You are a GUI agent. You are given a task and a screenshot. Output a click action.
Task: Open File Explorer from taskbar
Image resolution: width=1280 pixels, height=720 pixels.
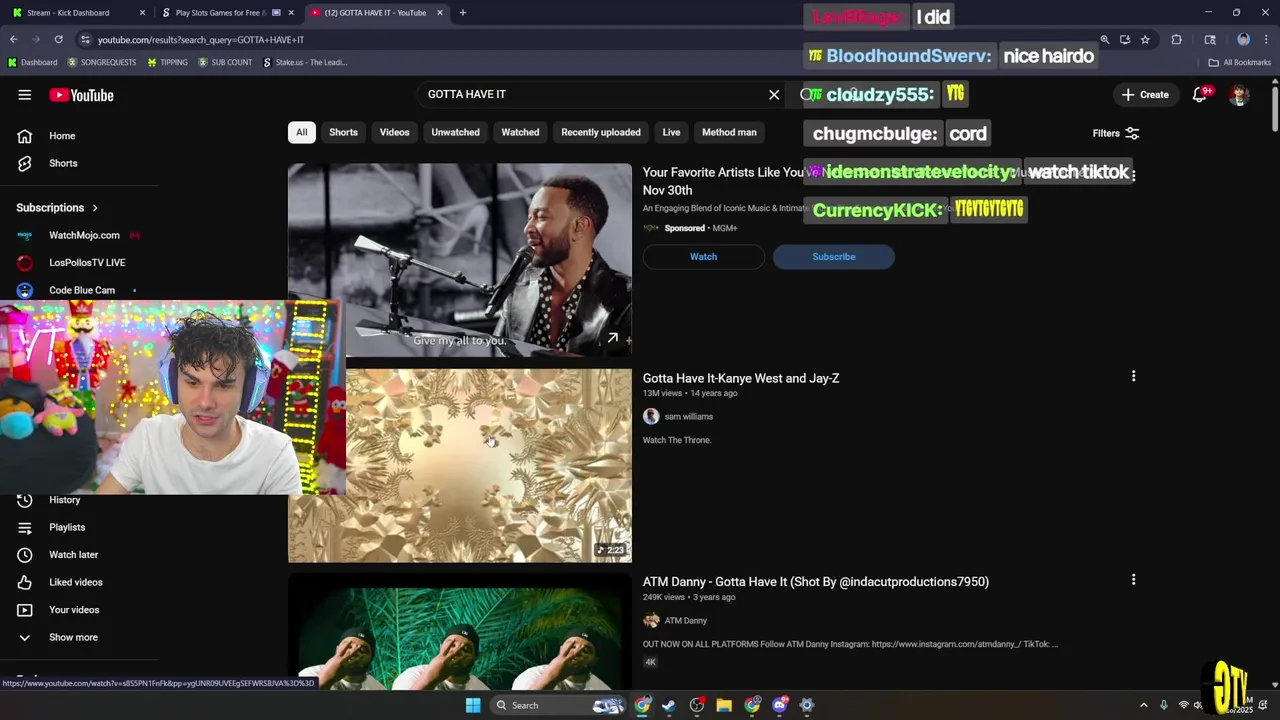click(724, 705)
